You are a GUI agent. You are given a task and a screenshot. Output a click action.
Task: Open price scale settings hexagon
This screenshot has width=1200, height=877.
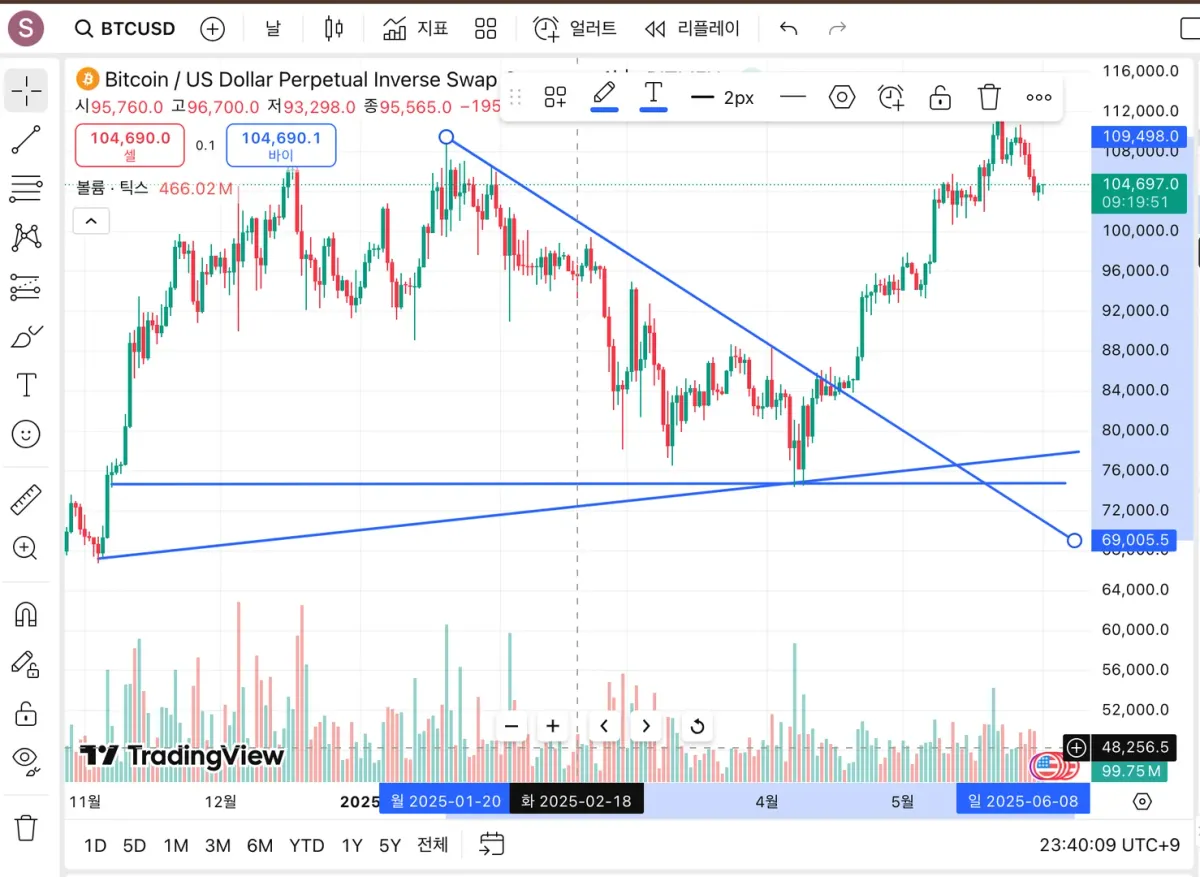1143,801
